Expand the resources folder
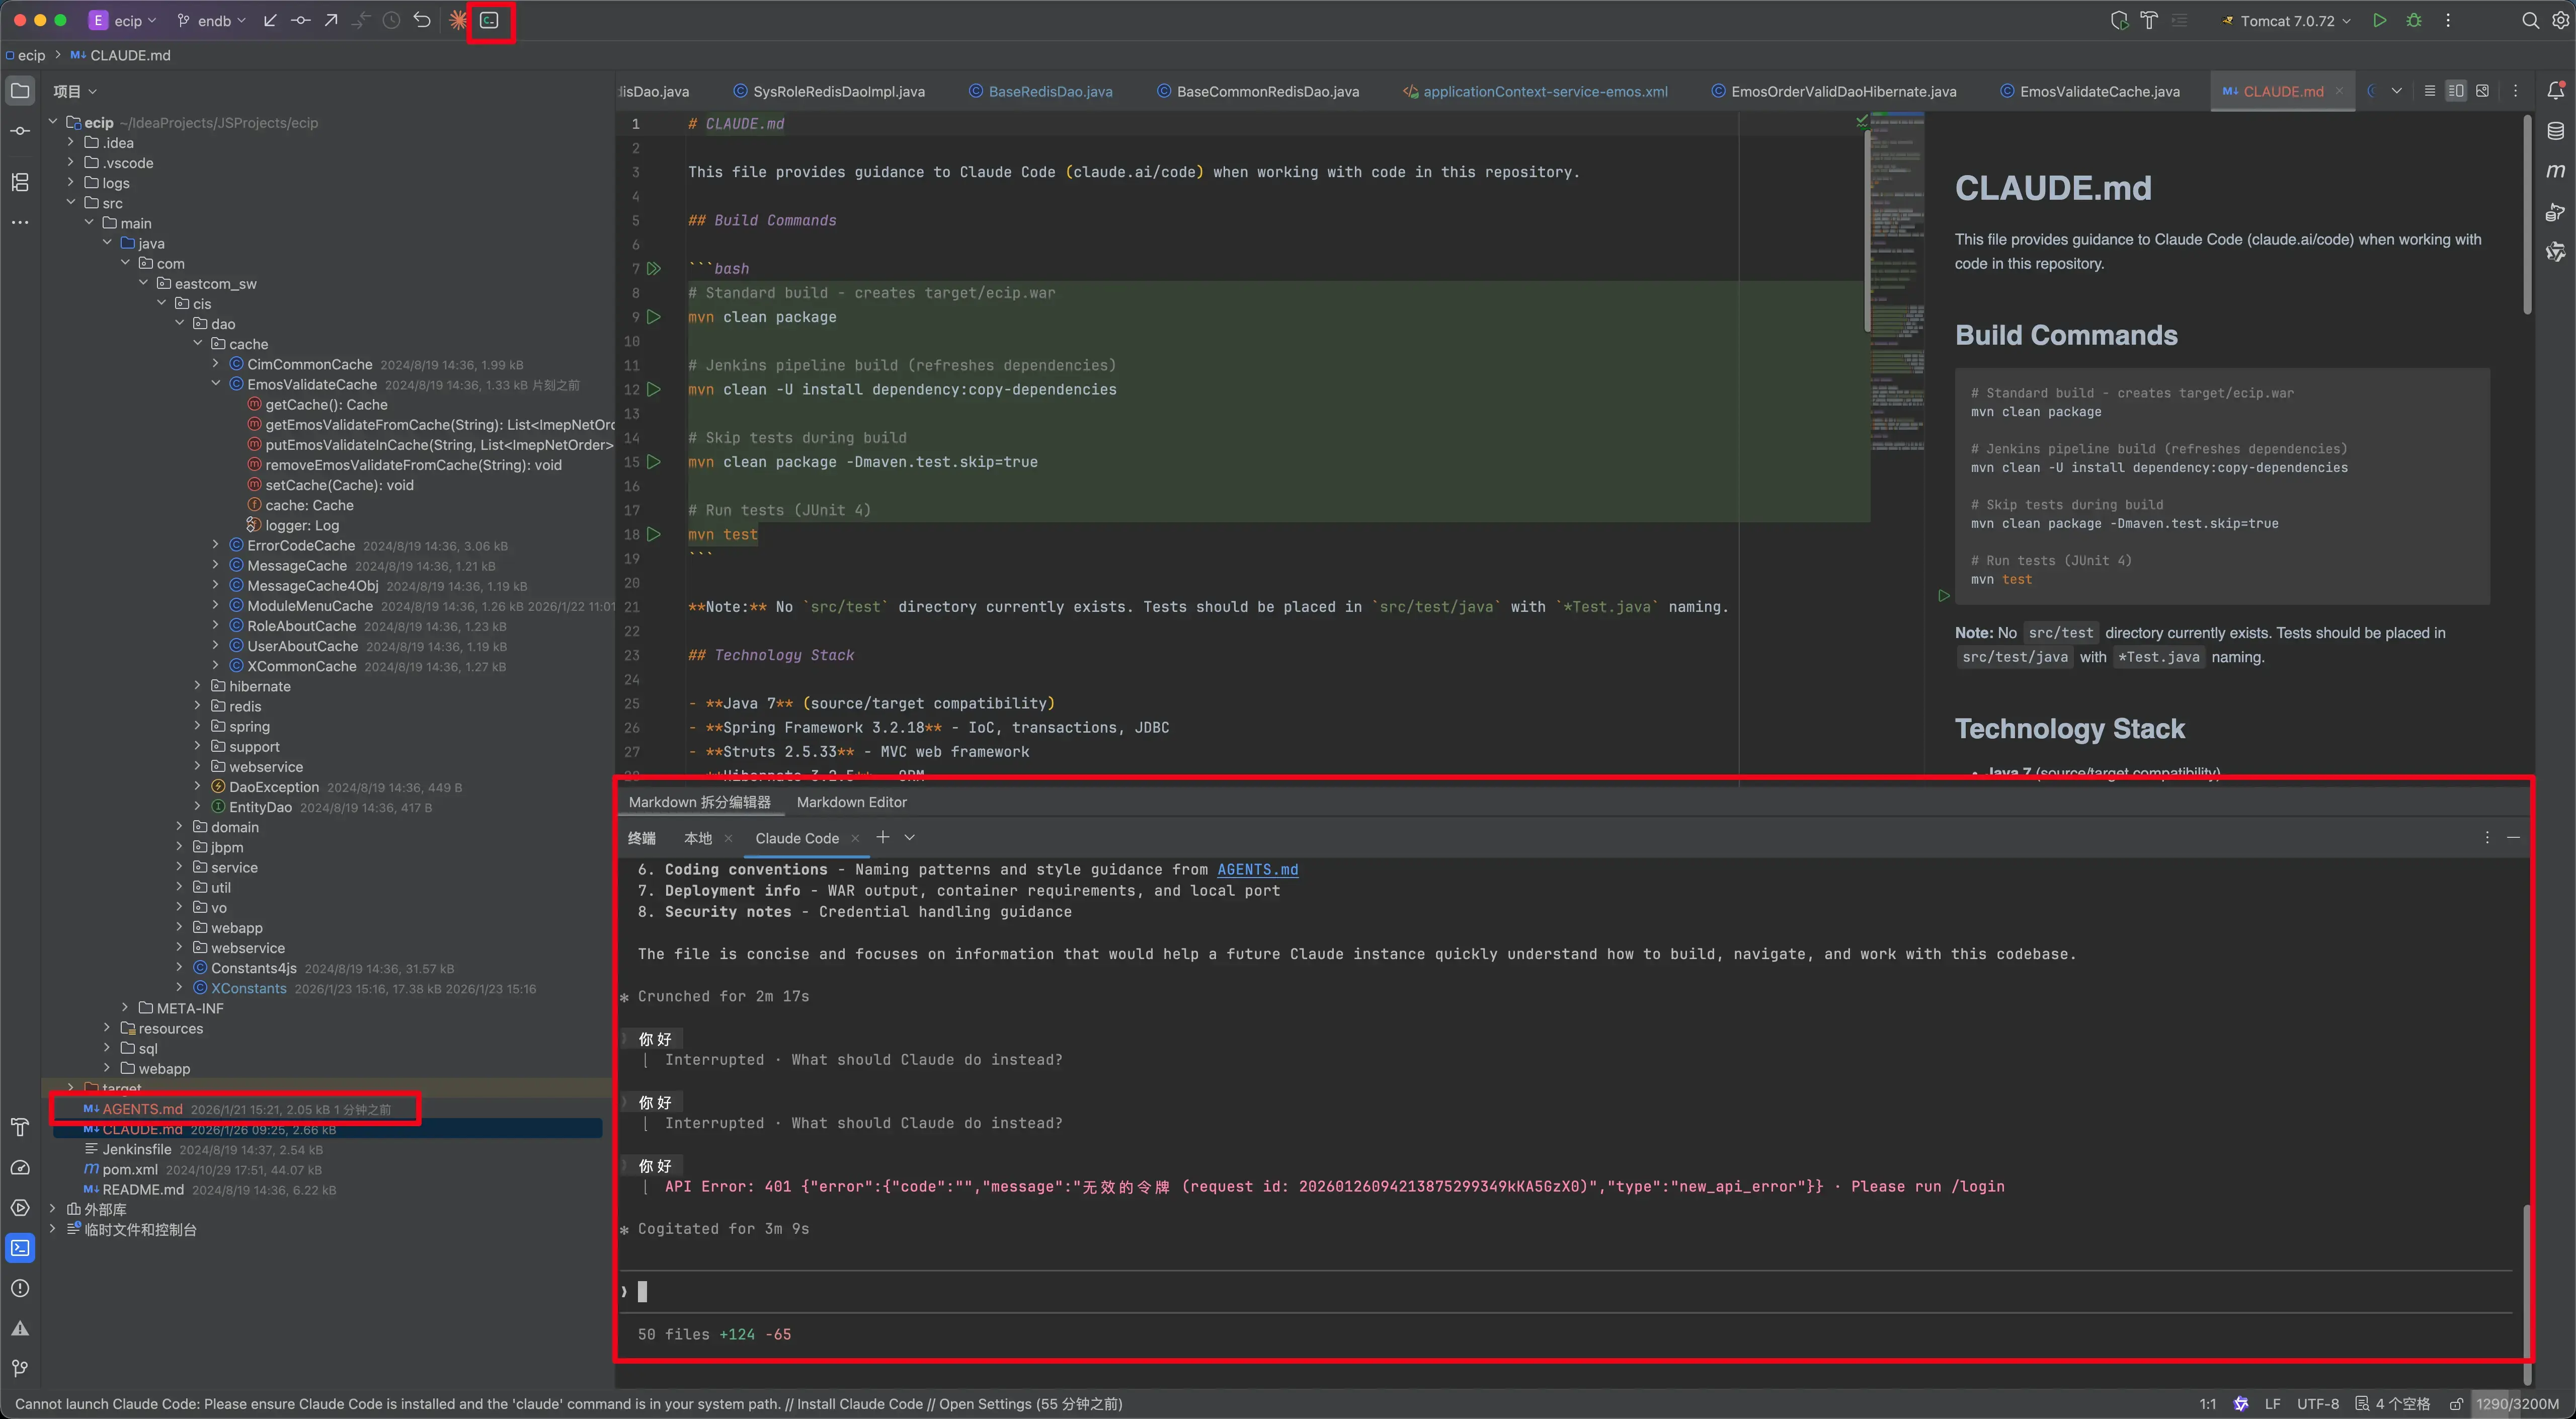The image size is (2576, 1419). [x=107, y=1028]
